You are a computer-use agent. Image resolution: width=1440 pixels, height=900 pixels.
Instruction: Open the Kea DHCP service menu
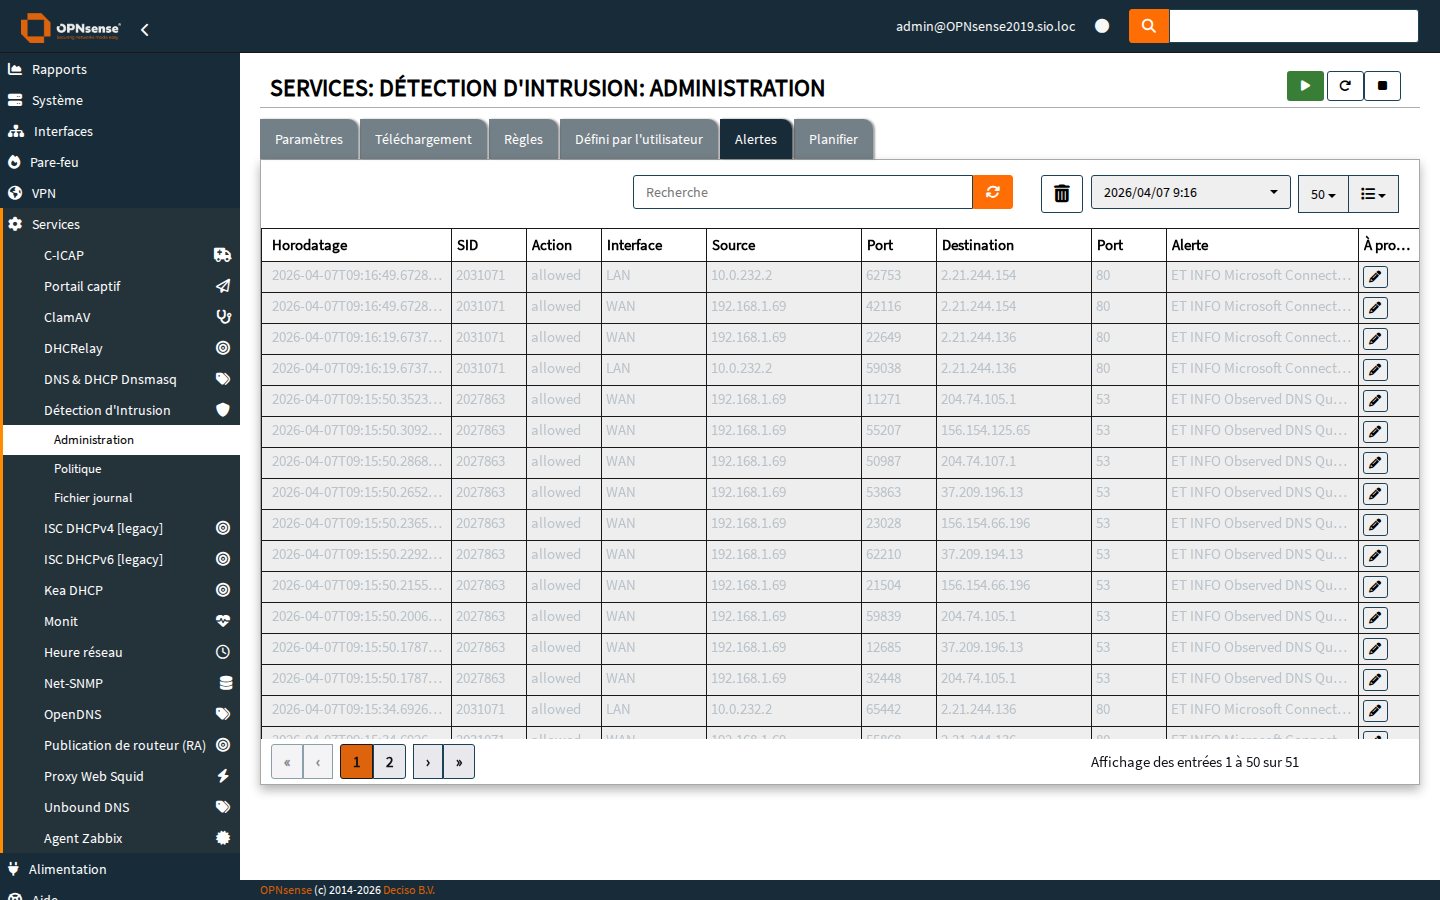pyautogui.click(x=122, y=590)
